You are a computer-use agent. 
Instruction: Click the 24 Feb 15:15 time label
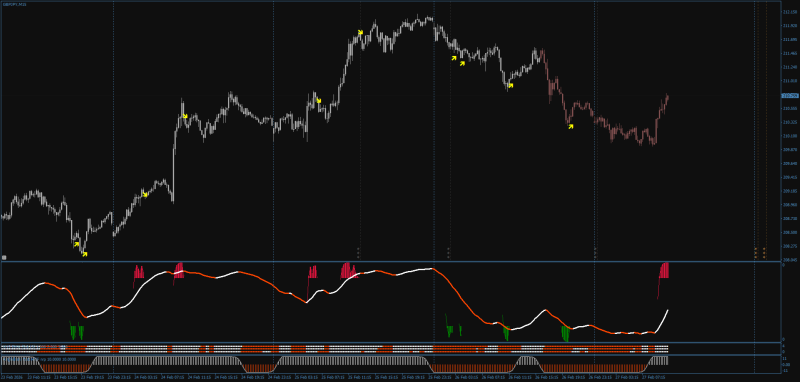[x=226, y=377]
